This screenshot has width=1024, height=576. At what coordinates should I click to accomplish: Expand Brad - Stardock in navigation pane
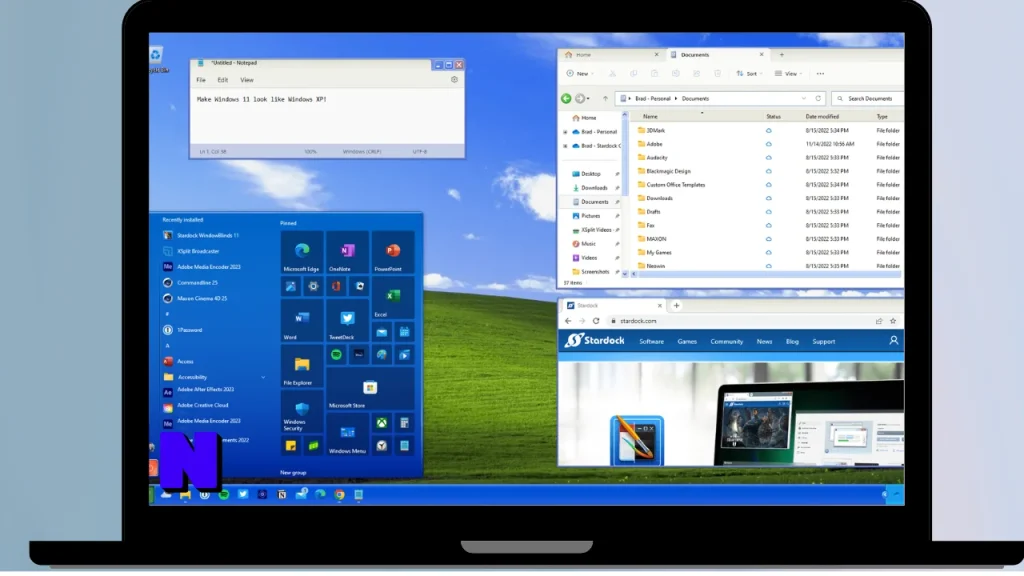tap(566, 146)
